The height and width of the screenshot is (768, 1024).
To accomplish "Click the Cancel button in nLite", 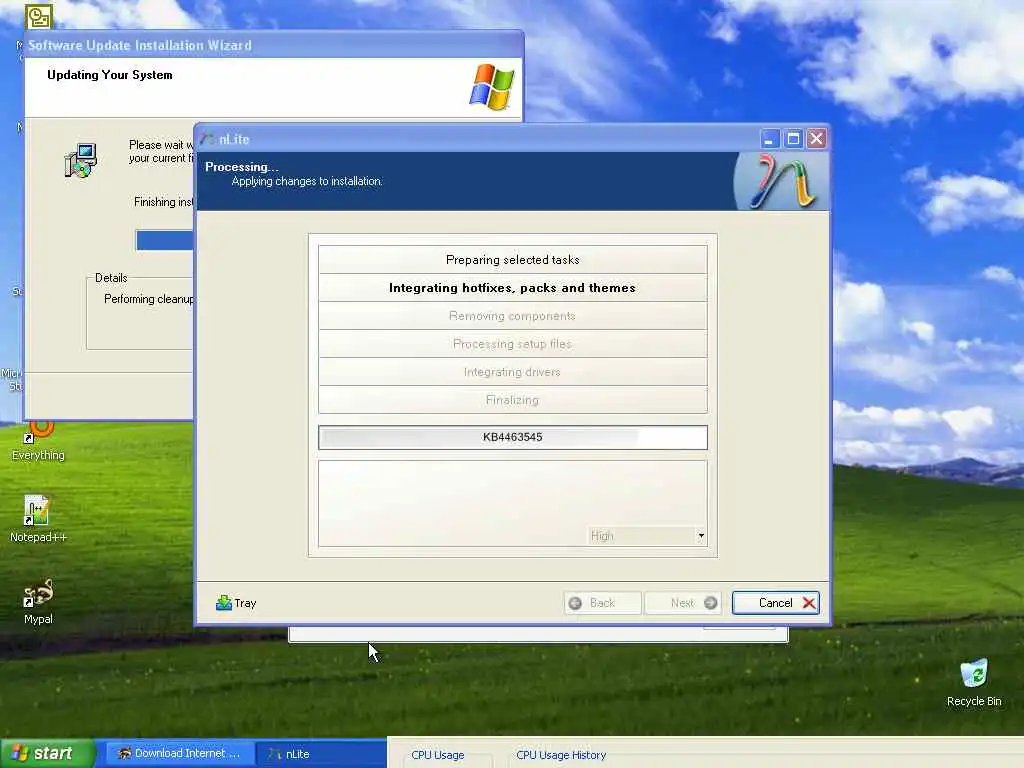I will pyautogui.click(x=776, y=603).
